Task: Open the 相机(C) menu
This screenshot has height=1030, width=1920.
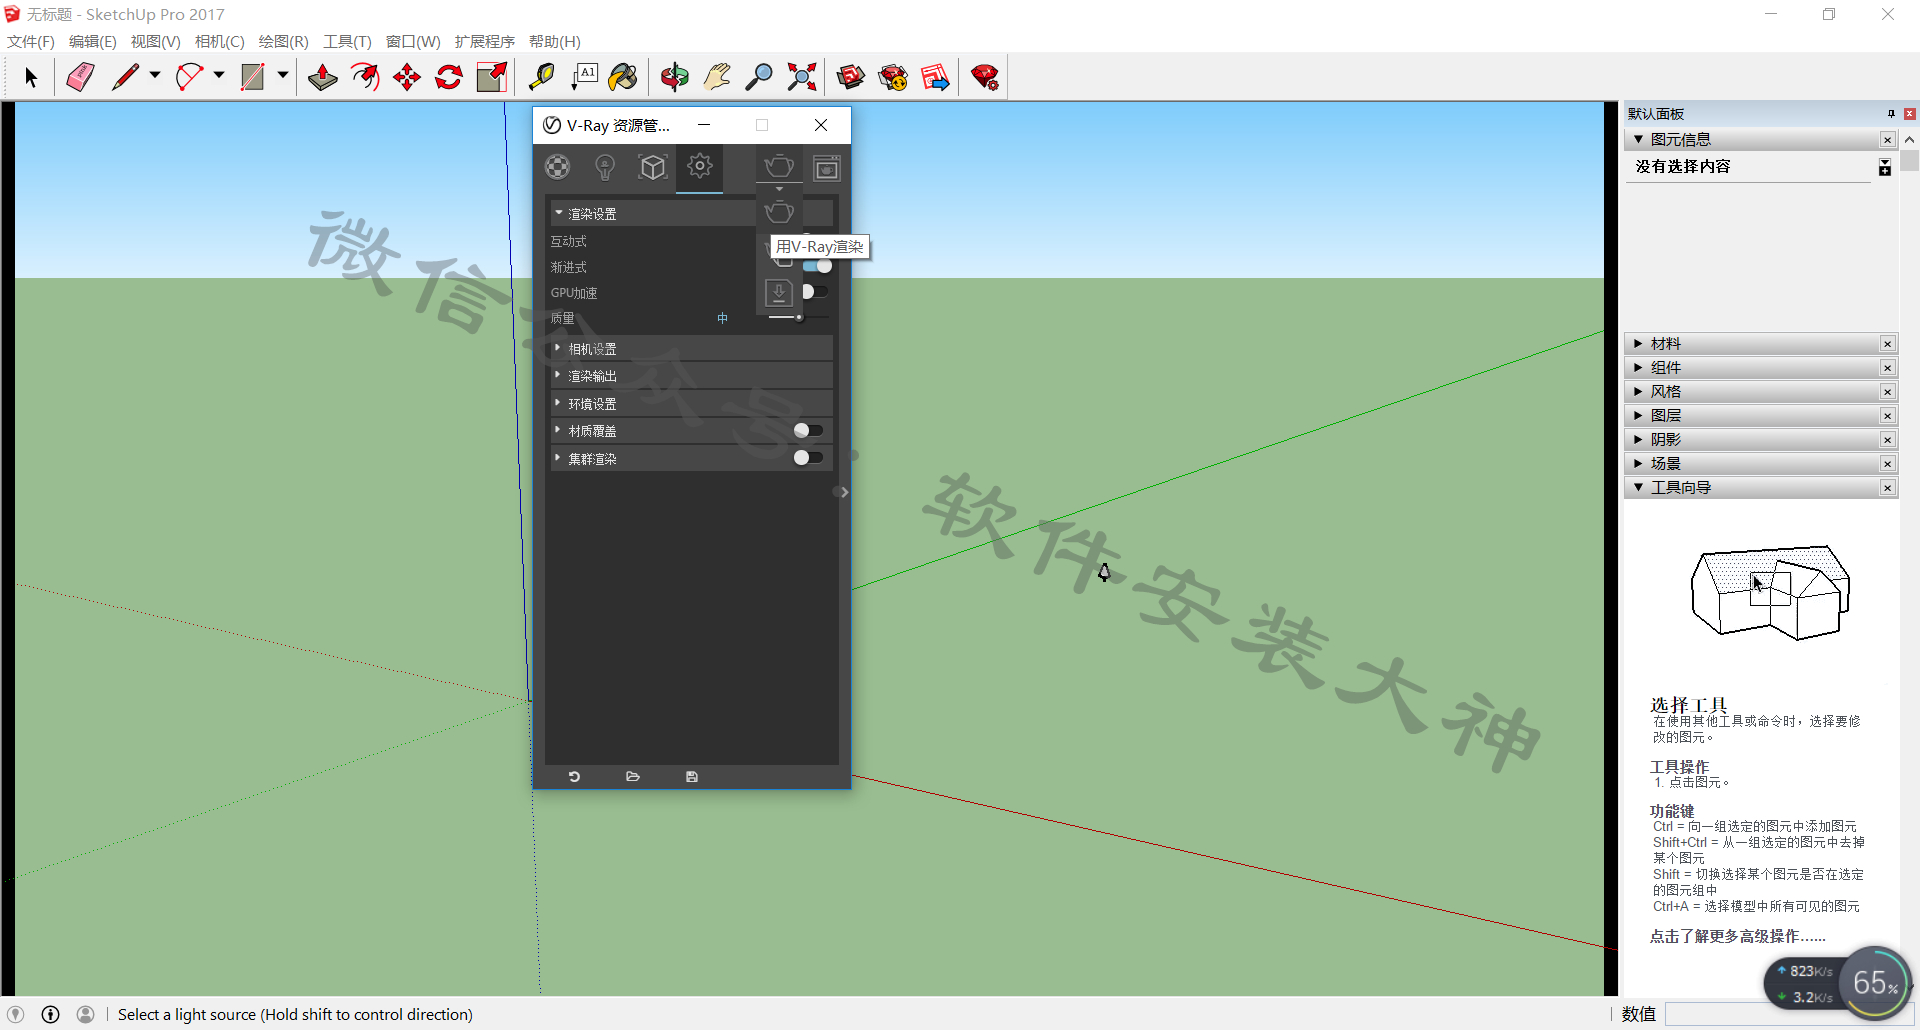Action: pos(219,41)
